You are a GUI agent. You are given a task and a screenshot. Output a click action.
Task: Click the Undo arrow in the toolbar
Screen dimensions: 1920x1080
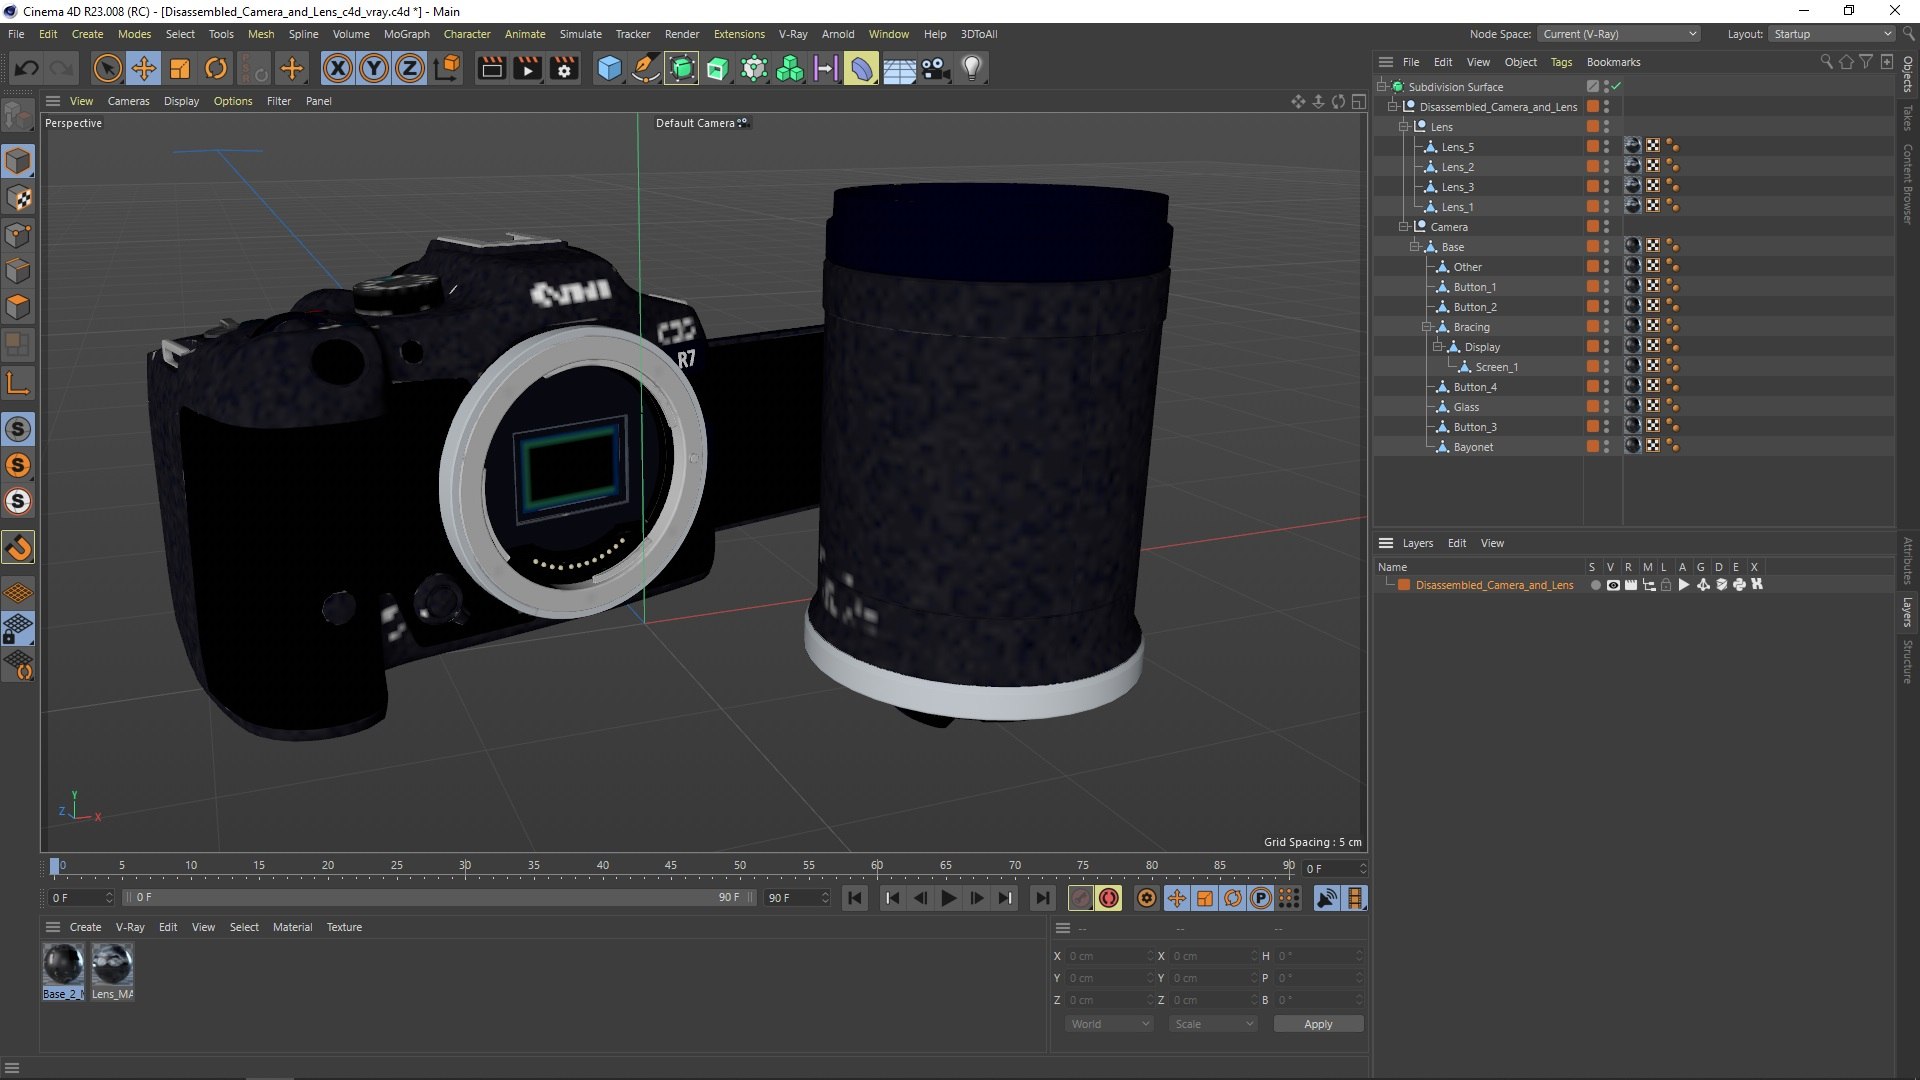point(27,68)
